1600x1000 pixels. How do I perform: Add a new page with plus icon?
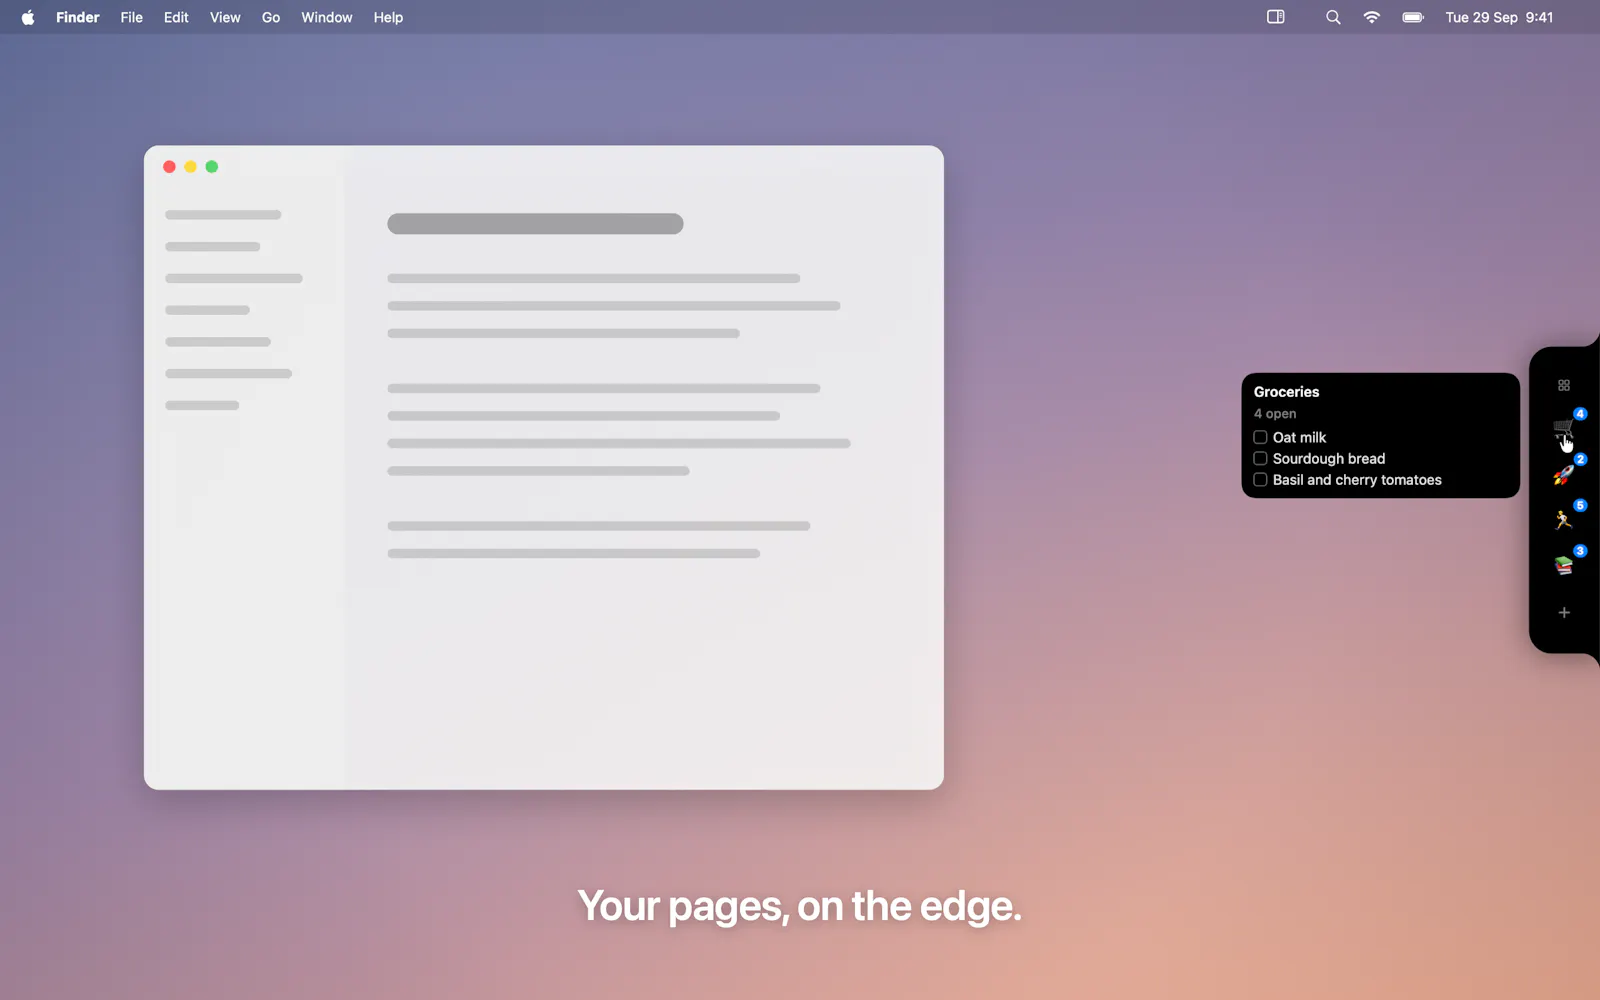click(1564, 612)
